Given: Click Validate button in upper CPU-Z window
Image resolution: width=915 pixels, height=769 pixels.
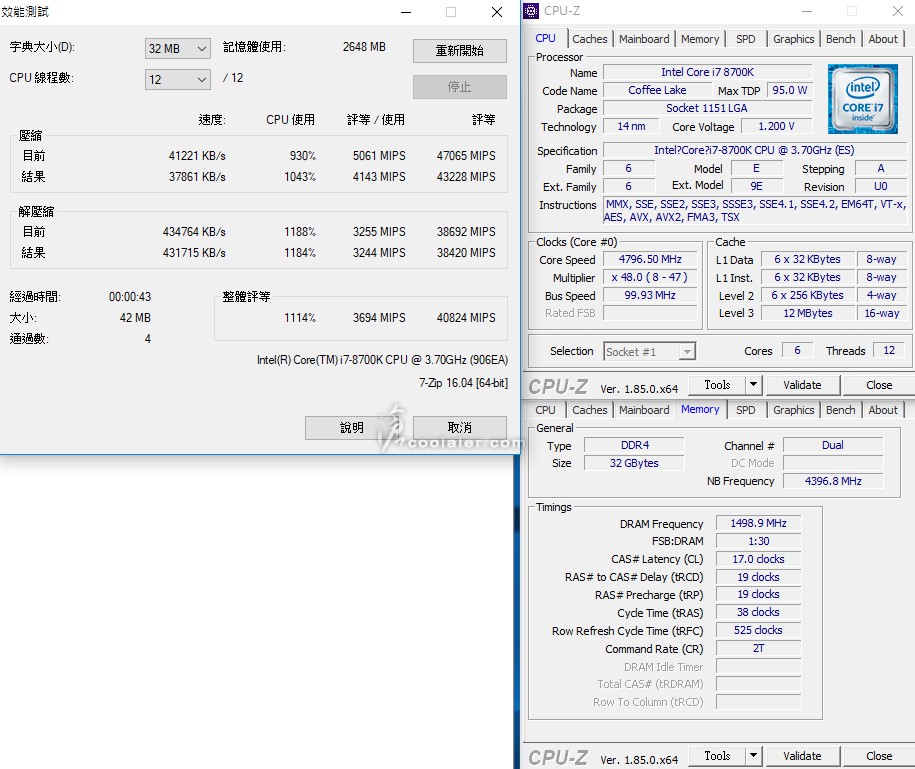Looking at the screenshot, I should [802, 385].
